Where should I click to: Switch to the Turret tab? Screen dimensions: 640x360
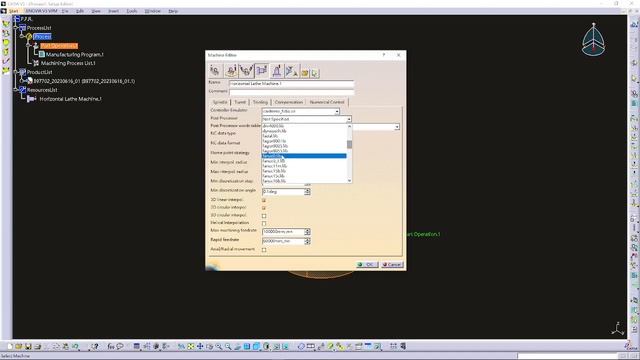tap(240, 102)
